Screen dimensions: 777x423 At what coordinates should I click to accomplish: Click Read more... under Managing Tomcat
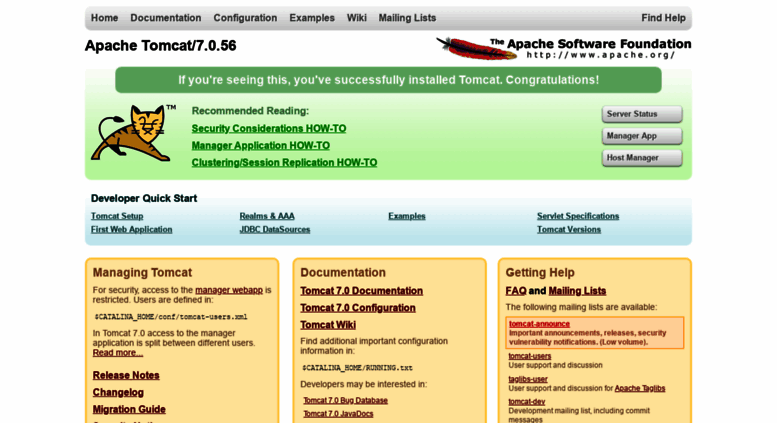tap(117, 353)
